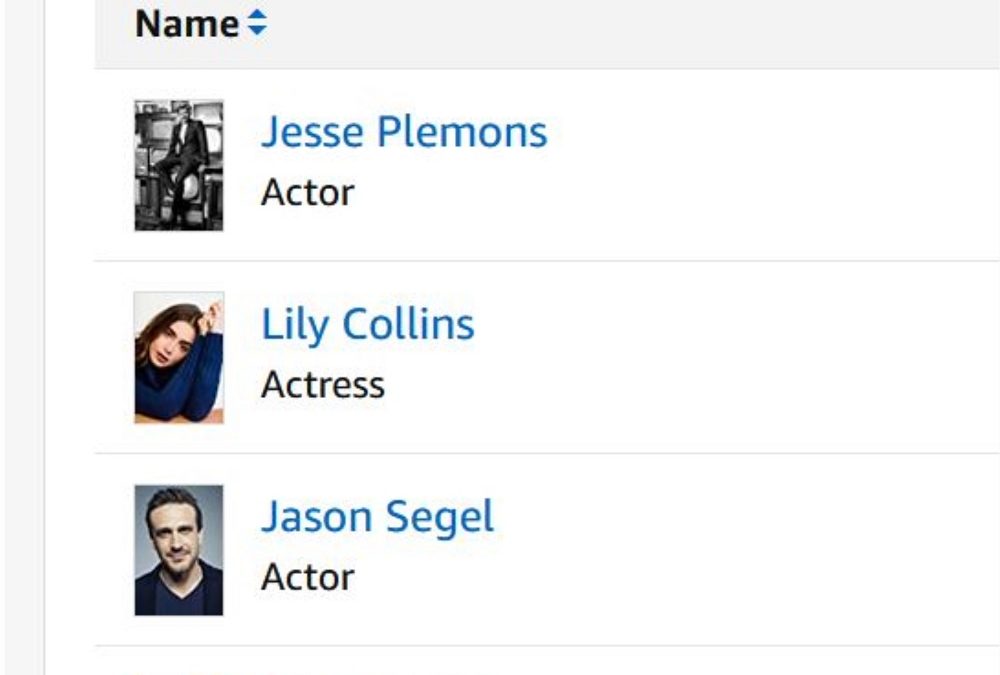
Task: Click the Name column header text
Action: tap(187, 24)
